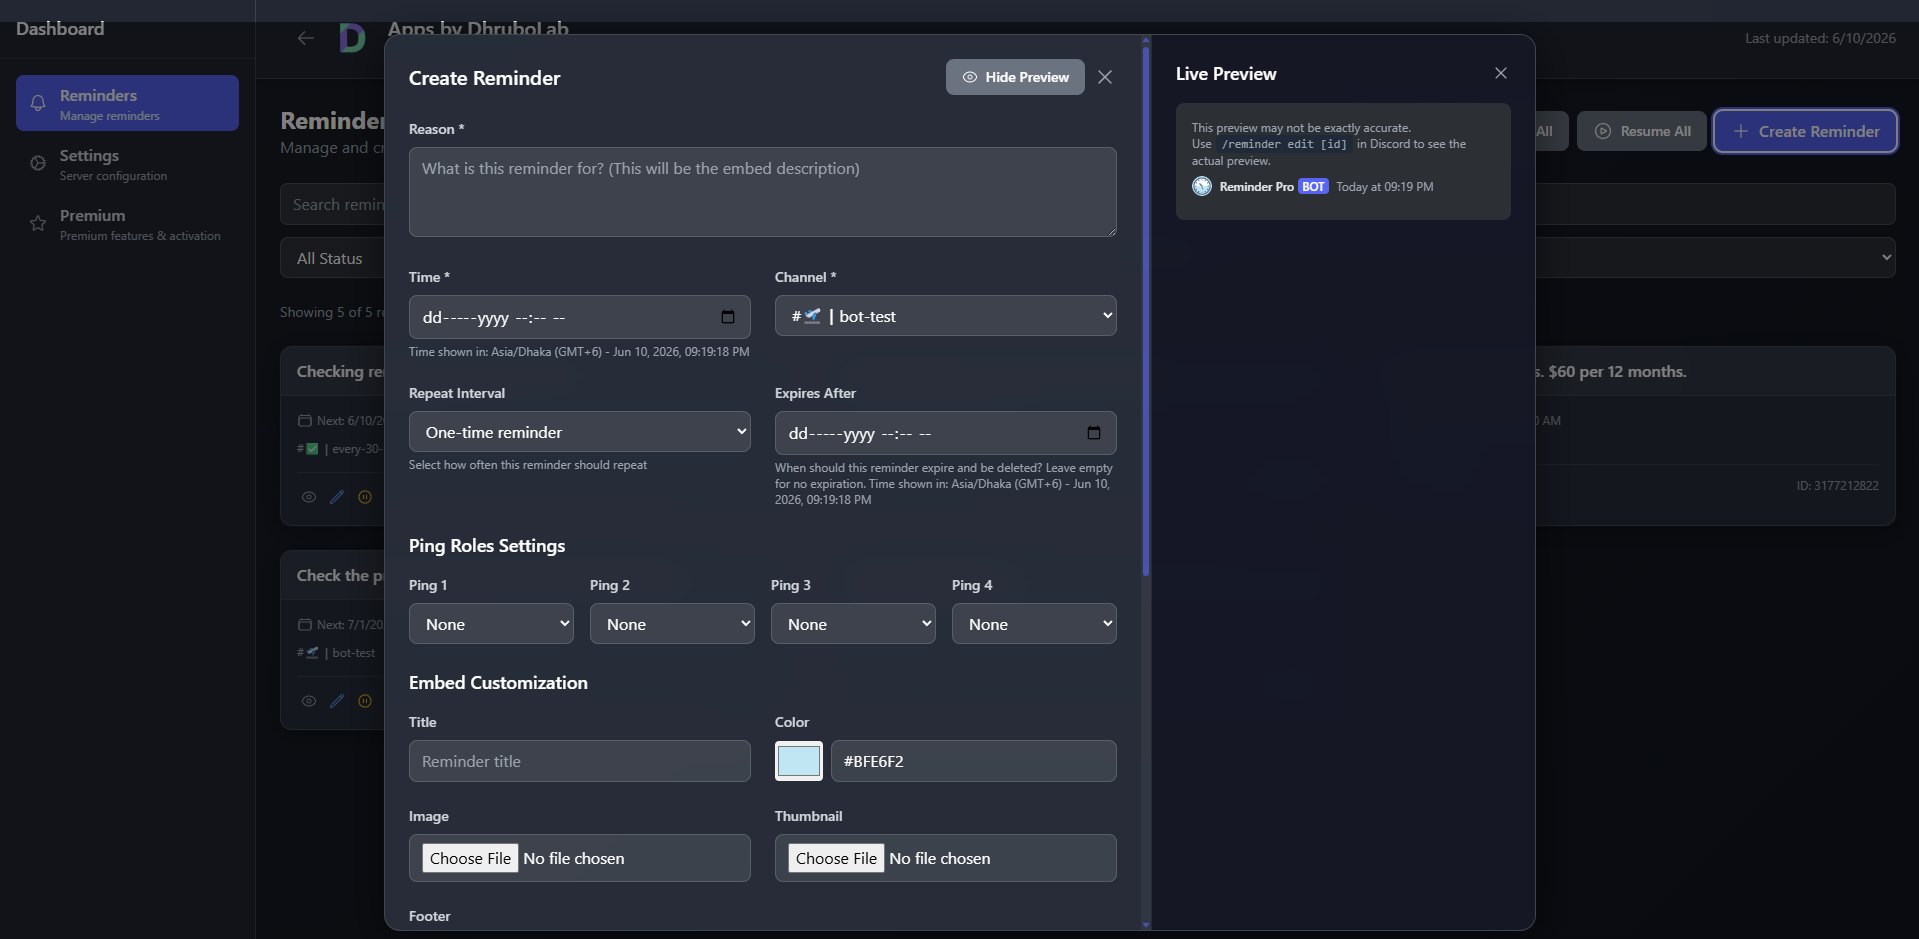
Task: Open the Channel dropdown showing bot-test
Action: click(x=945, y=316)
